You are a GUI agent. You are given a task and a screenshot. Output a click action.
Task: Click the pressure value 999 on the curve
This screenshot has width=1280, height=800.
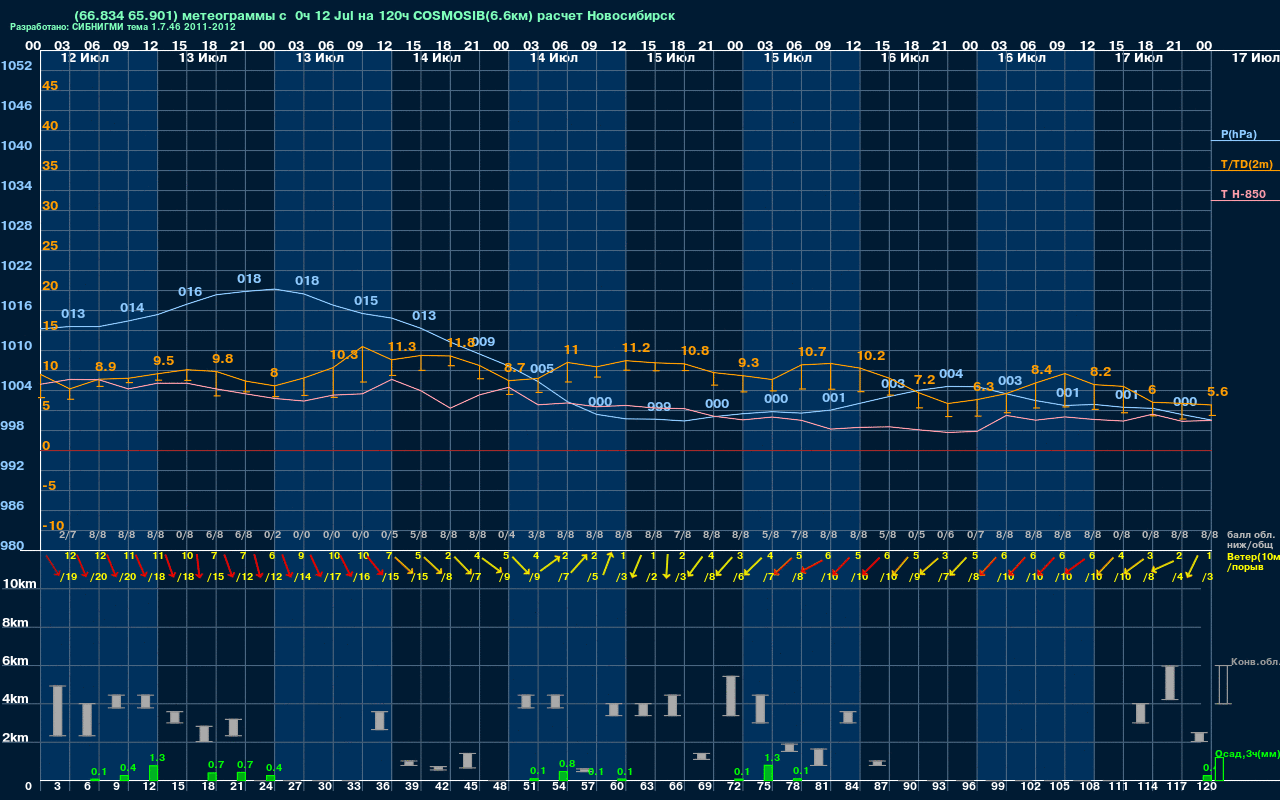point(659,407)
